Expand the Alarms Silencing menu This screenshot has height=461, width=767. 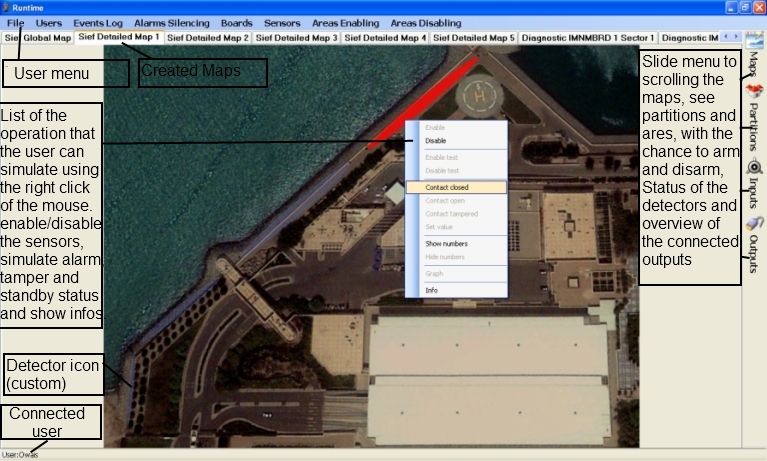click(172, 22)
